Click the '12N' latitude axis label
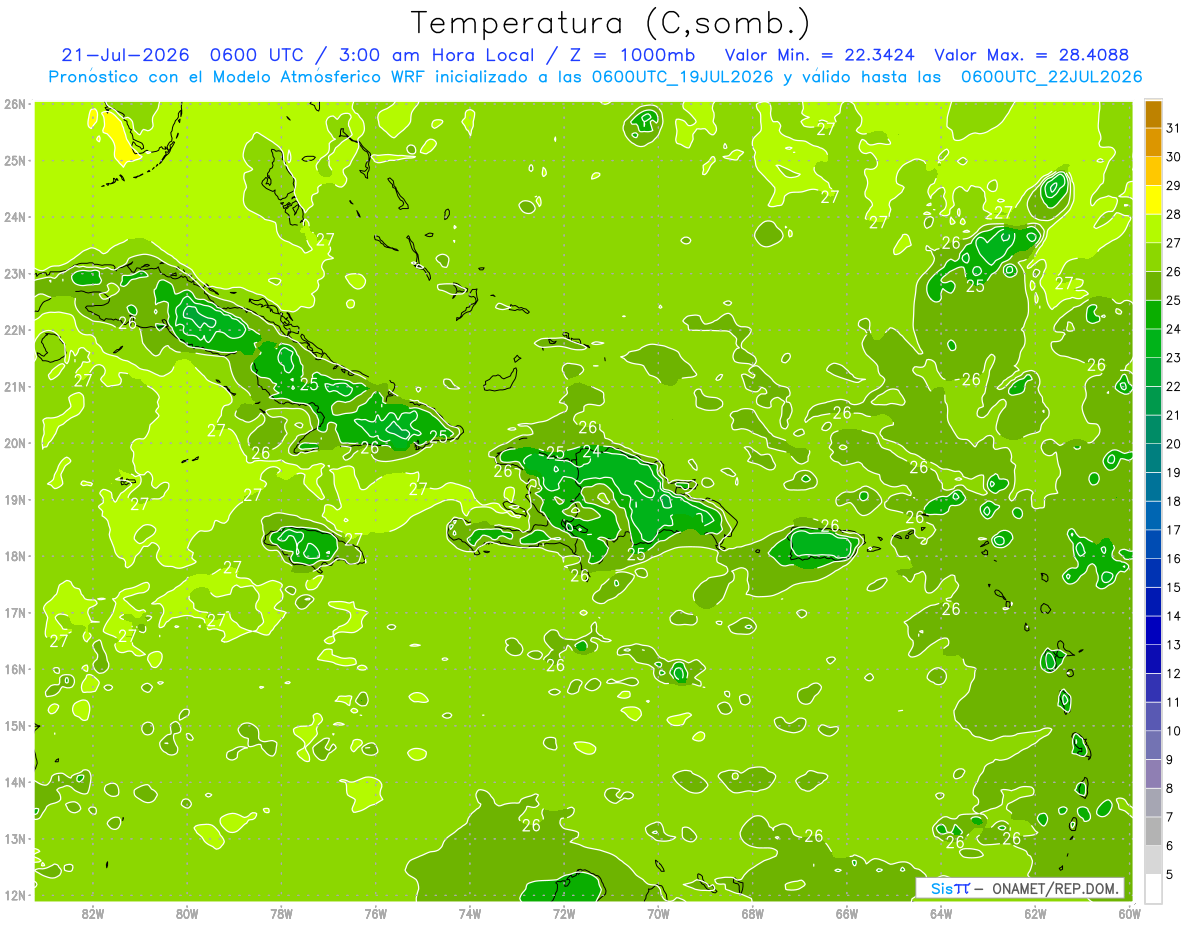Viewport: 1200px width, 927px height. (15, 895)
